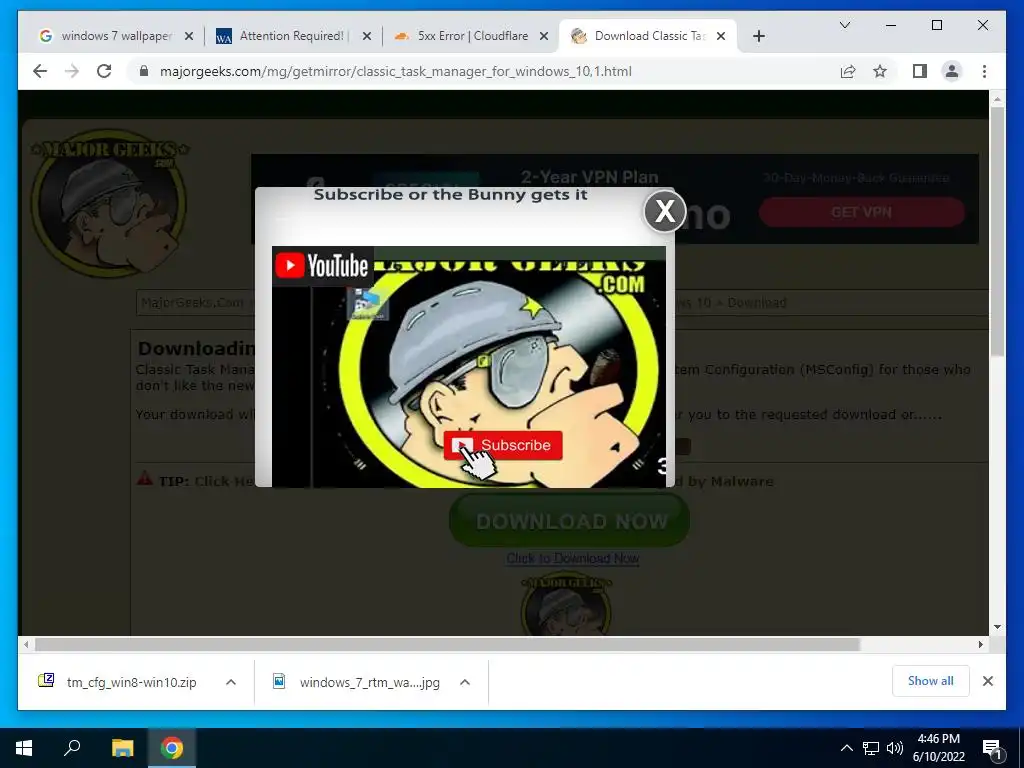
Task: Click the scroll right arrow
Action: point(981,645)
